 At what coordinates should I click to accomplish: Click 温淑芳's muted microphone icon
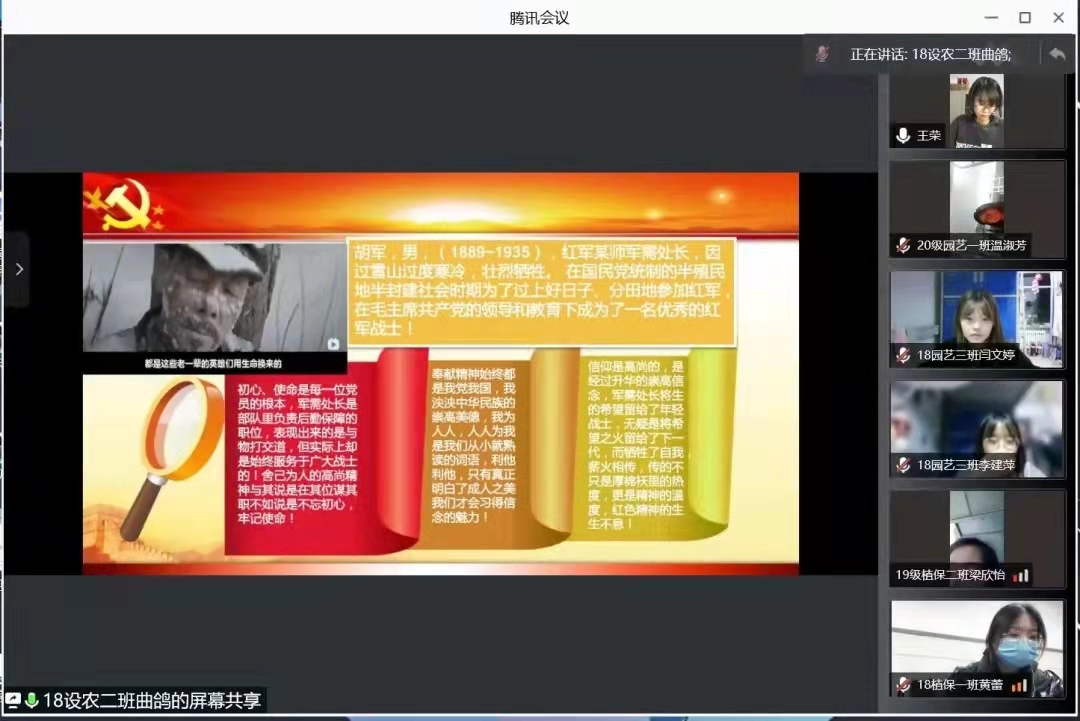tap(904, 245)
